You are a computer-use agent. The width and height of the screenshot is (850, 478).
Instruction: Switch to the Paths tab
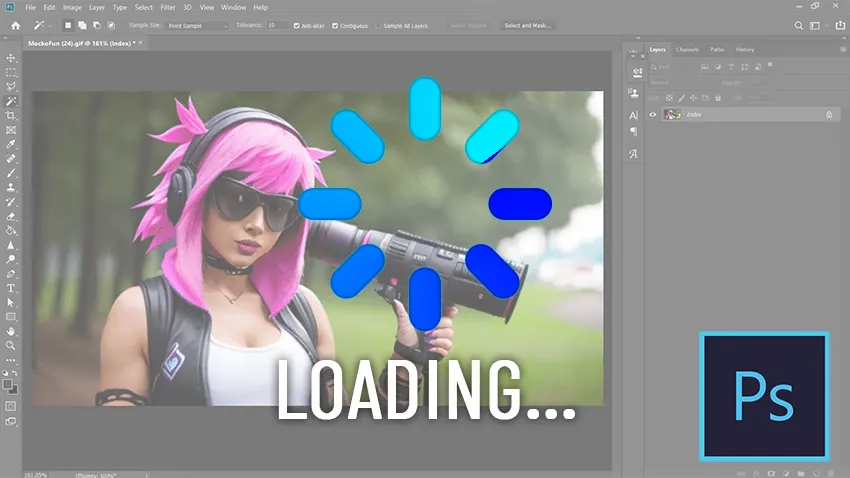tap(717, 49)
